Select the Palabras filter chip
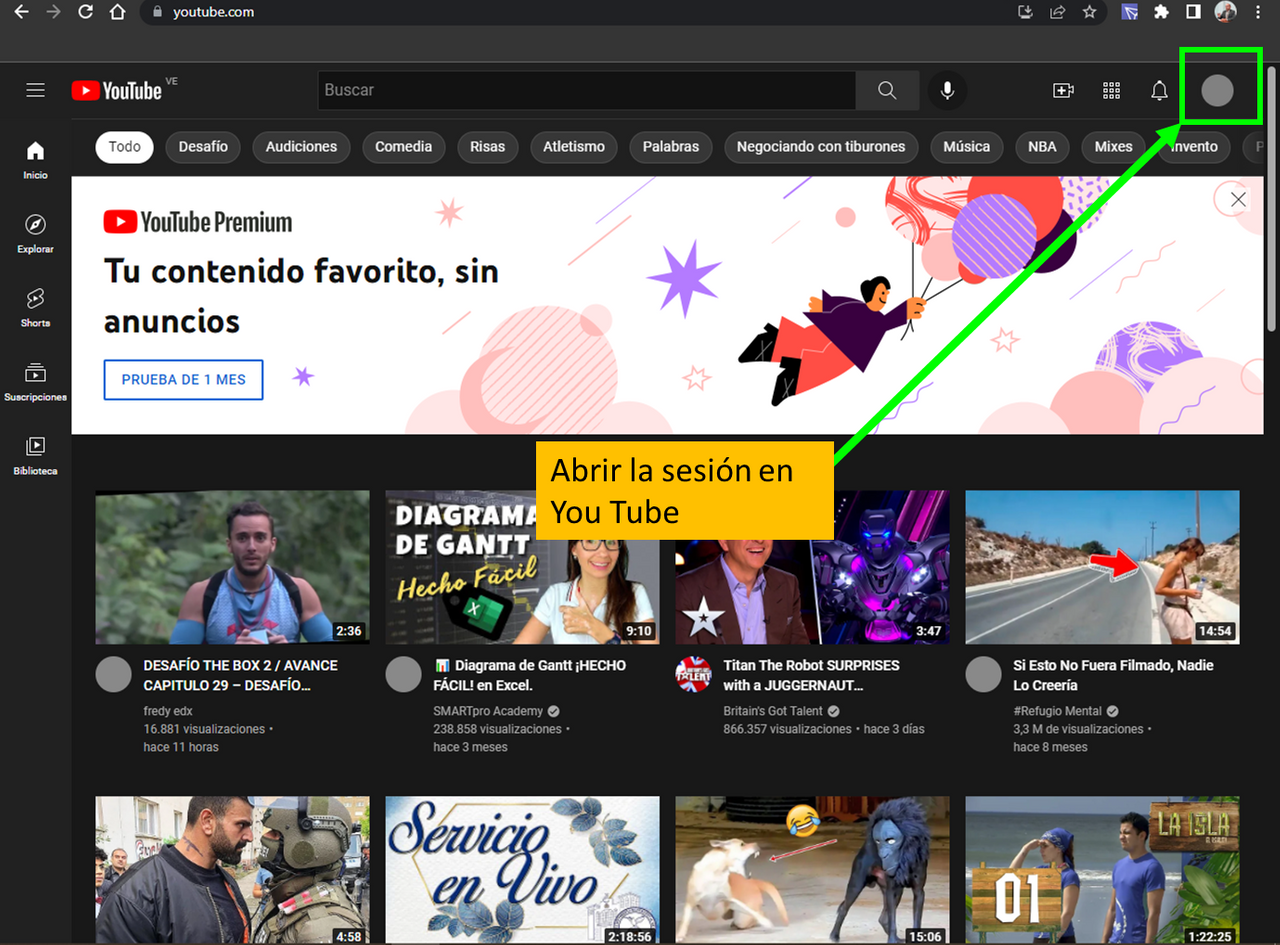Viewport: 1280px width, 945px height. [671, 147]
